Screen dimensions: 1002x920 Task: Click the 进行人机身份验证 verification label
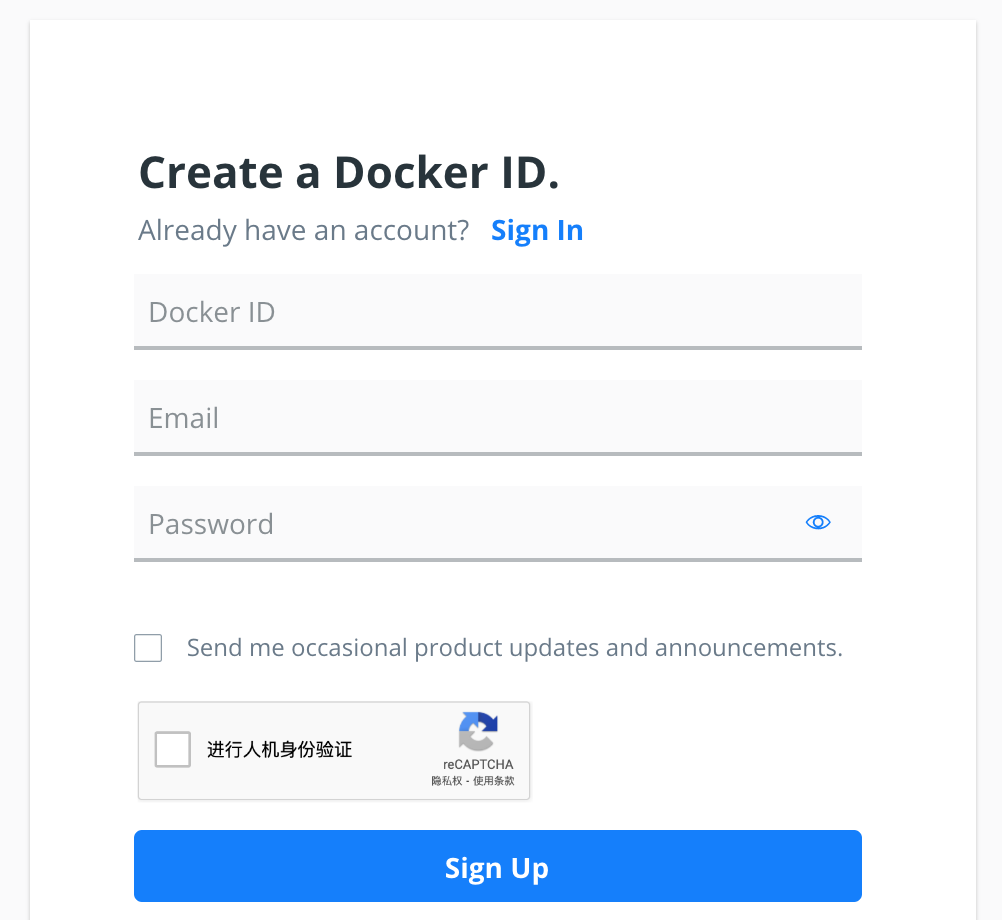(279, 750)
